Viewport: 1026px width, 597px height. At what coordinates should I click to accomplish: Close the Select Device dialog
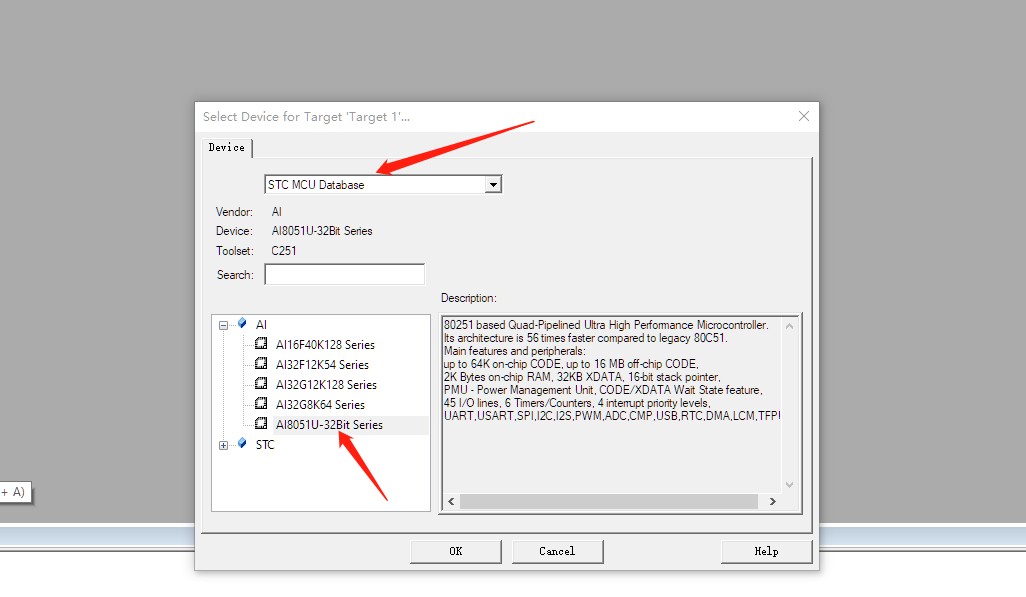click(x=803, y=116)
